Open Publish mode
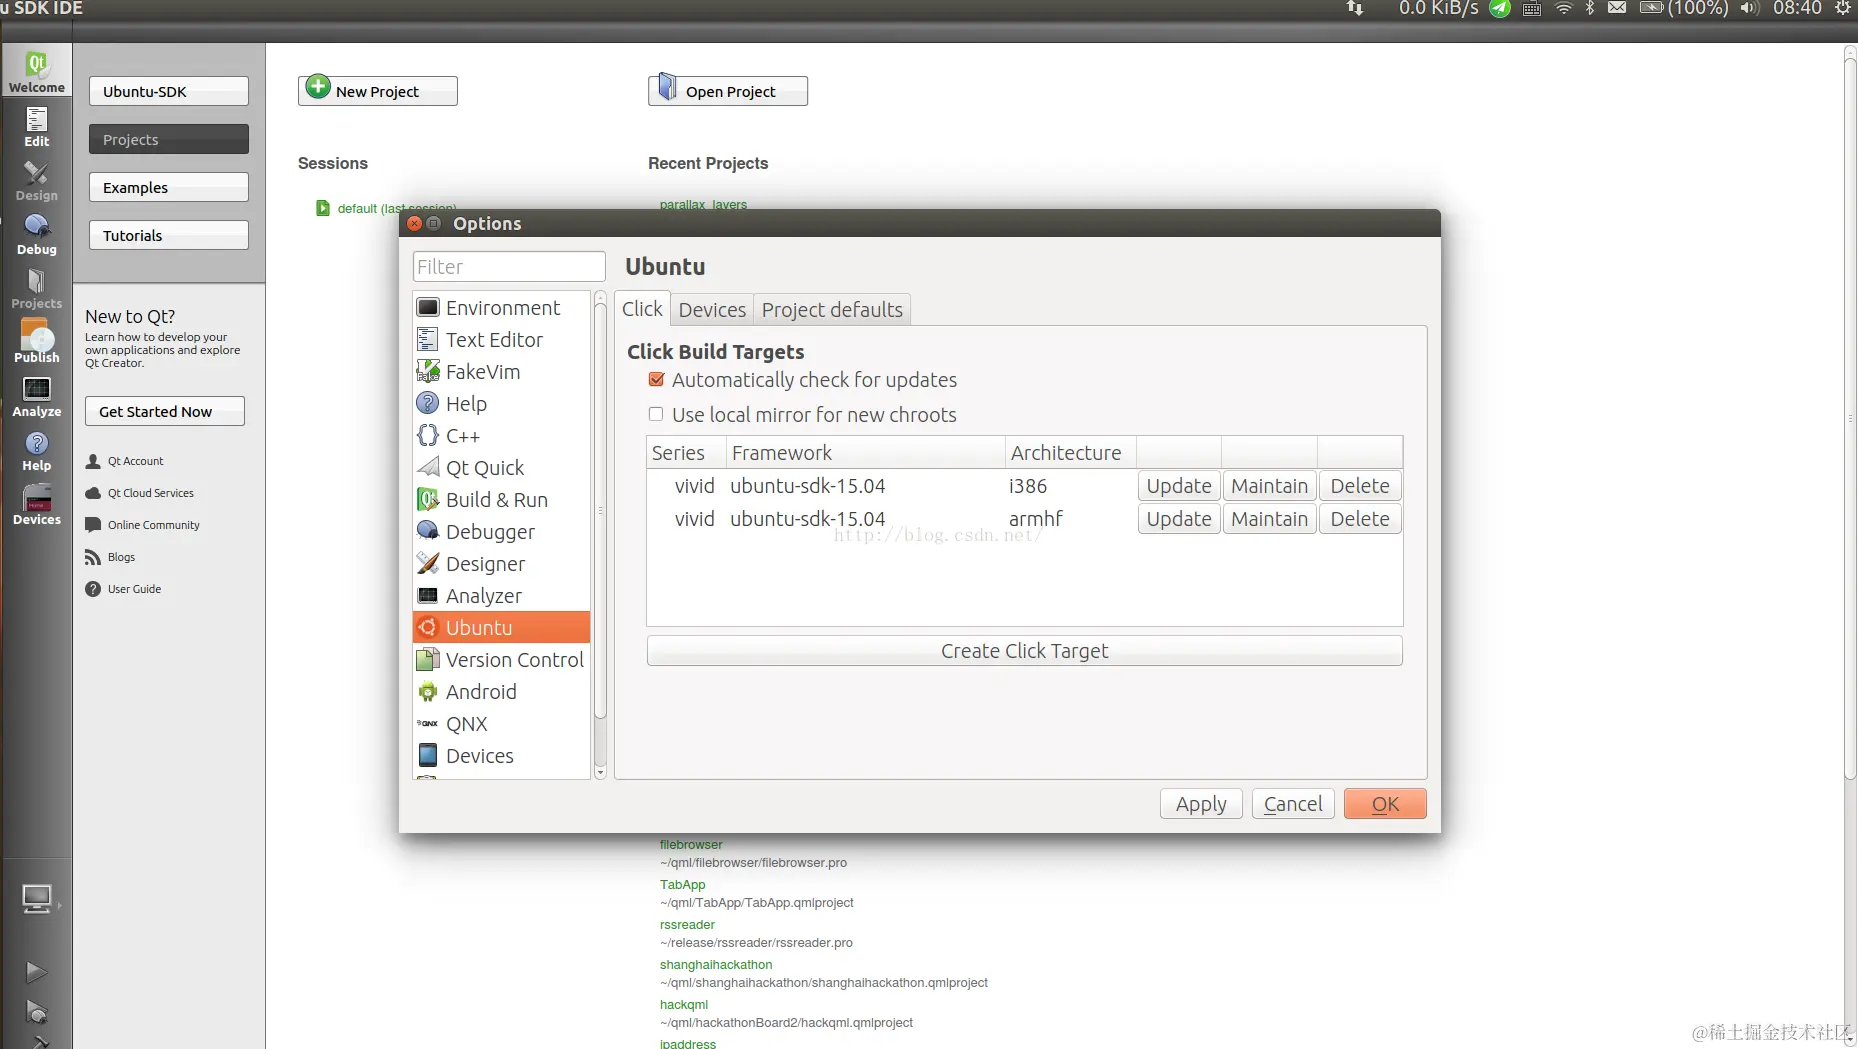This screenshot has height=1049, width=1858. click(37, 342)
